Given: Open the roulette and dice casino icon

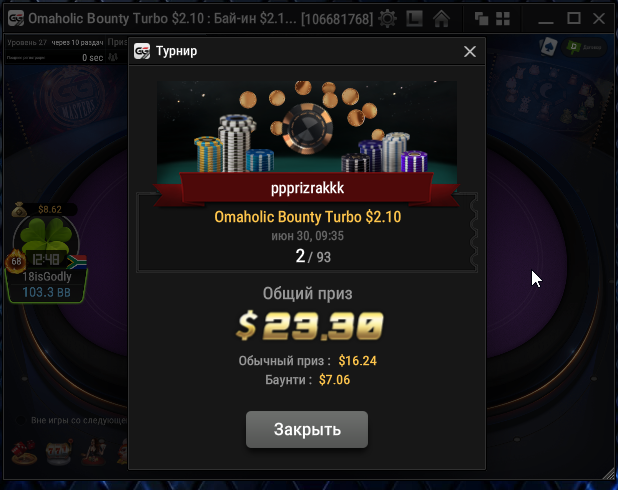Looking at the screenshot, I should coord(24,452).
